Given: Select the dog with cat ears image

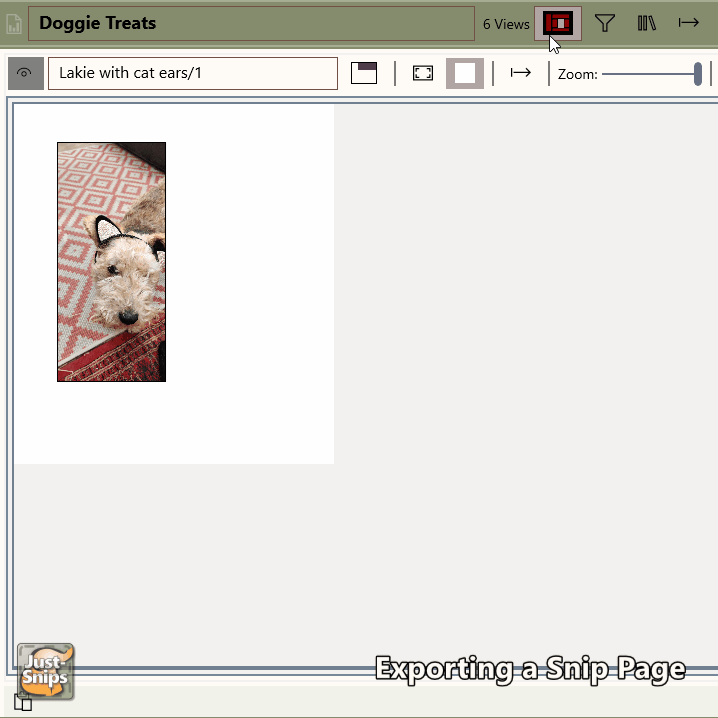Looking at the screenshot, I should (111, 262).
